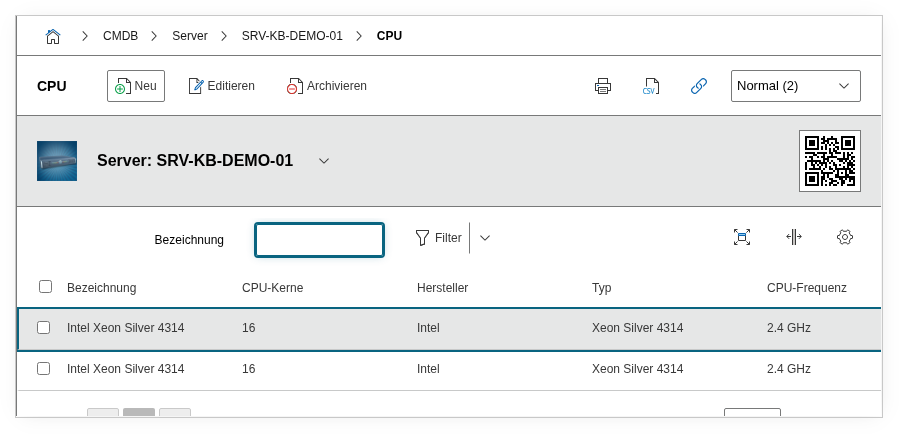The image size is (899, 434).
Task: Click the Neu button
Action: [x=136, y=86]
